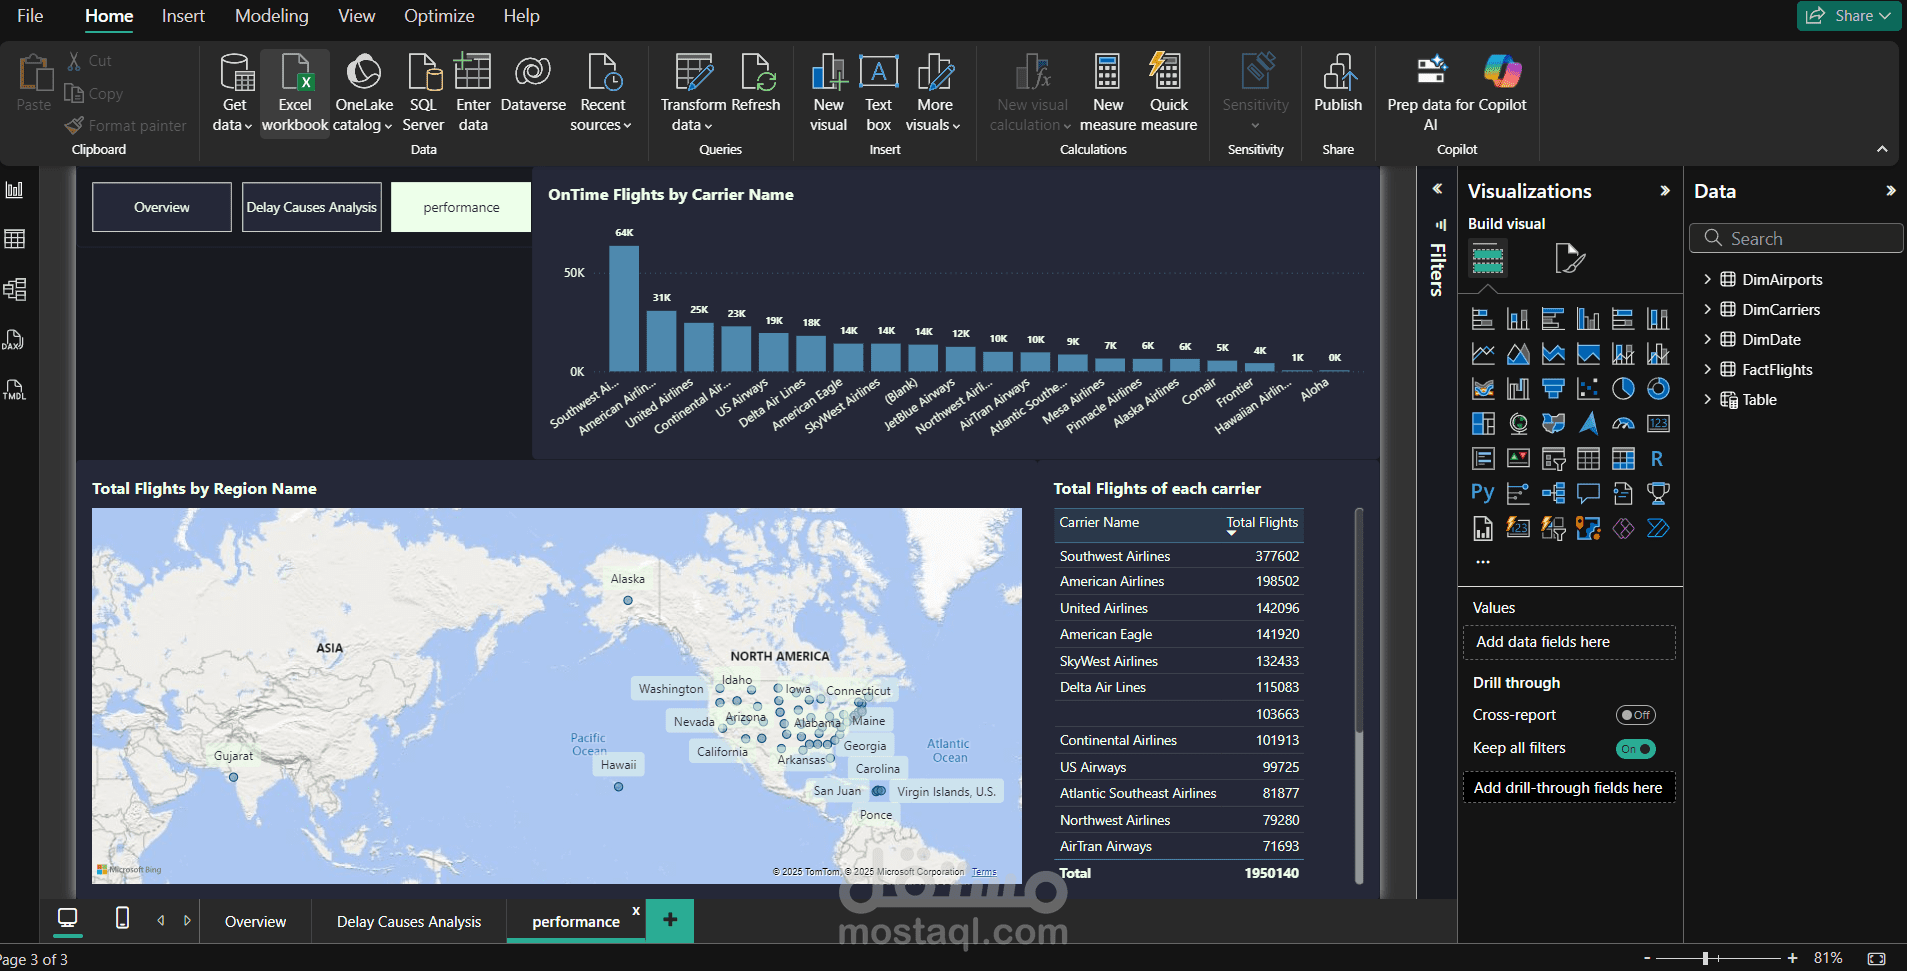This screenshot has width=1907, height=971.
Task: Expand the FactFlights table
Action: point(1708,369)
